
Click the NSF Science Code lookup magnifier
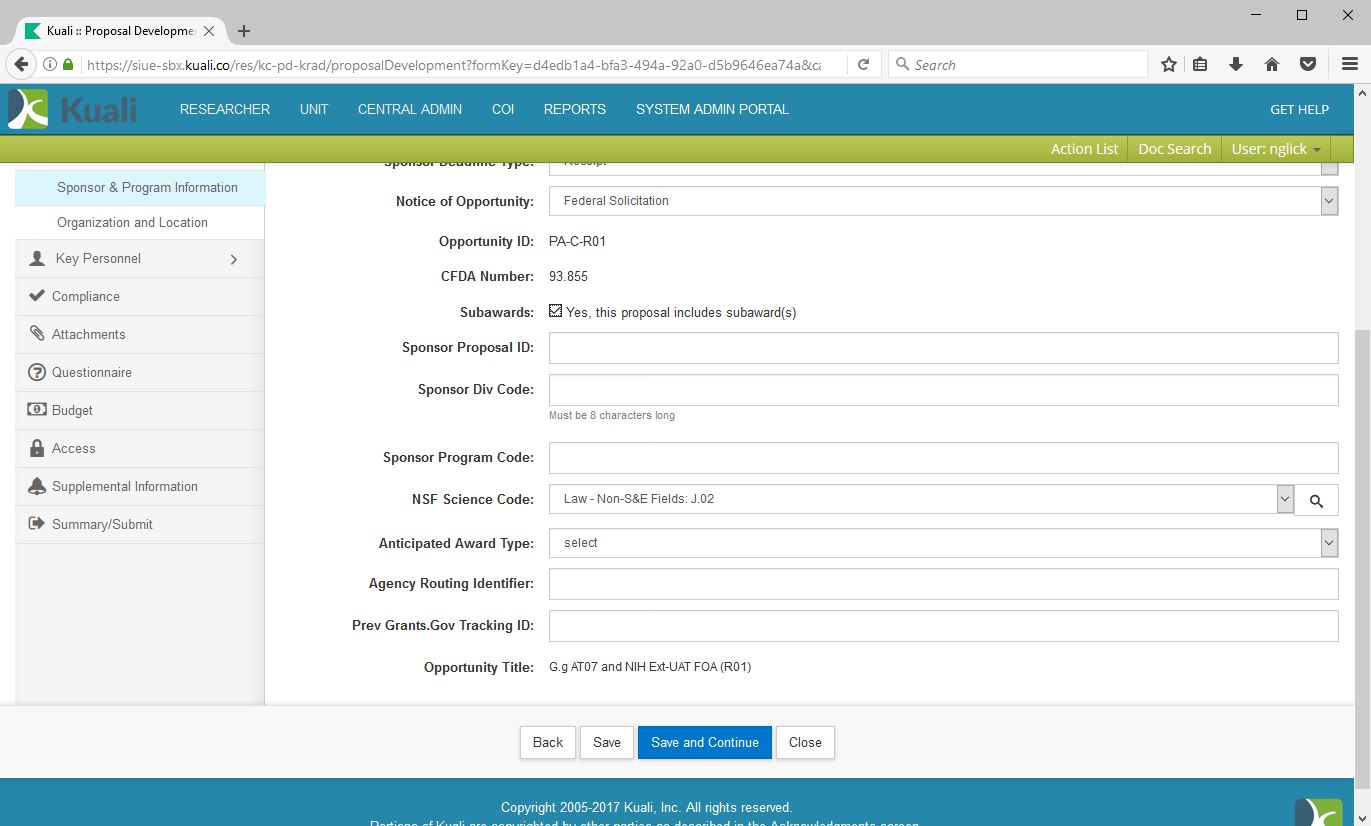click(1316, 501)
